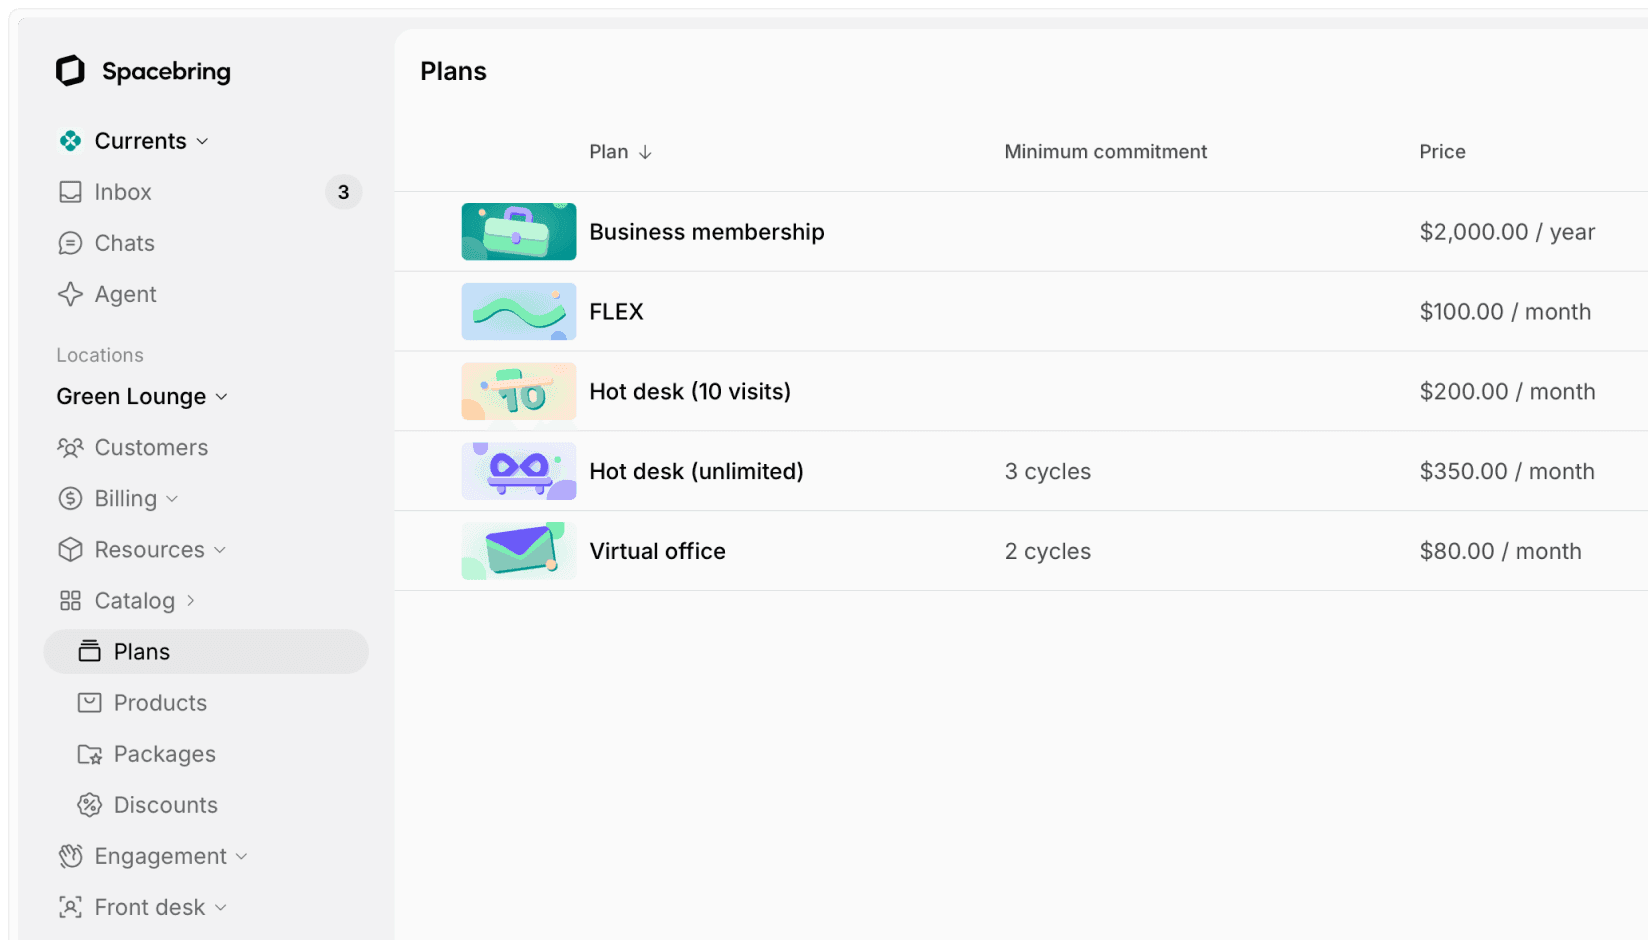Viewport: 1648px width, 940px height.
Task: Click the $350.00 / month price
Action: pos(1507,472)
